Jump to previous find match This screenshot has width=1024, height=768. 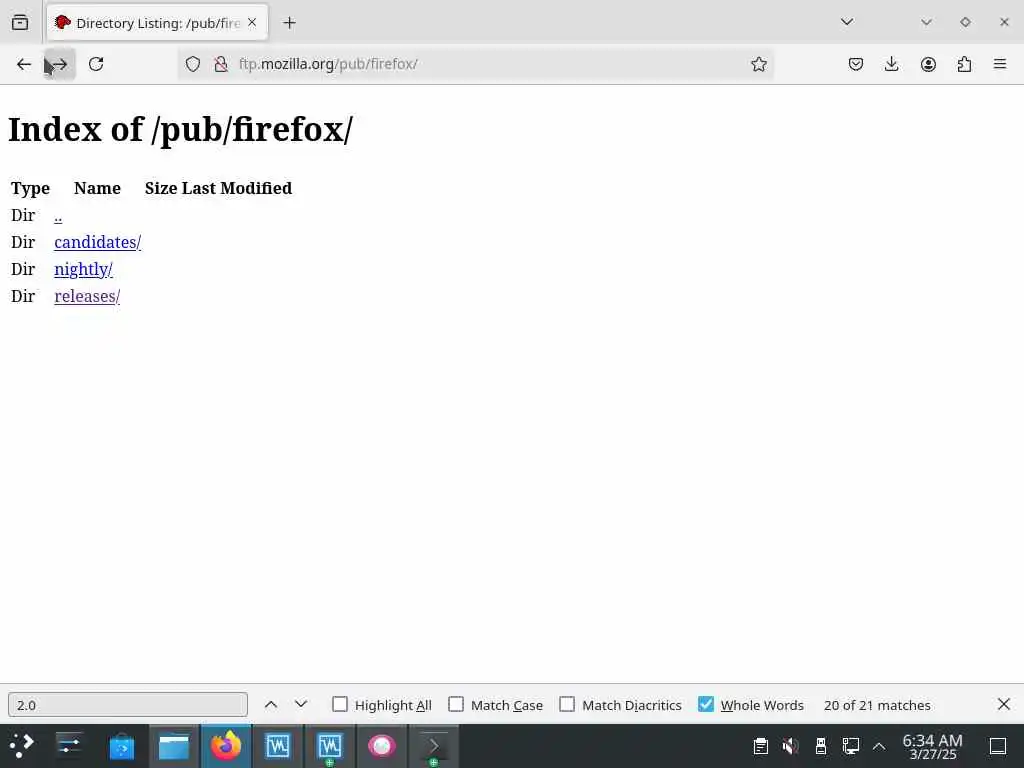270,705
